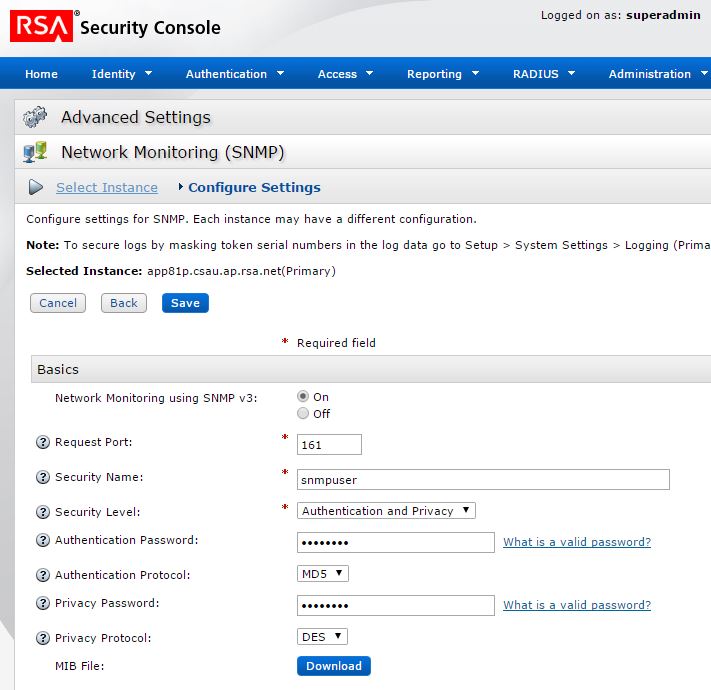The height and width of the screenshot is (690, 711).
Task: Click help icon for Authentication Password
Action: (x=43, y=541)
